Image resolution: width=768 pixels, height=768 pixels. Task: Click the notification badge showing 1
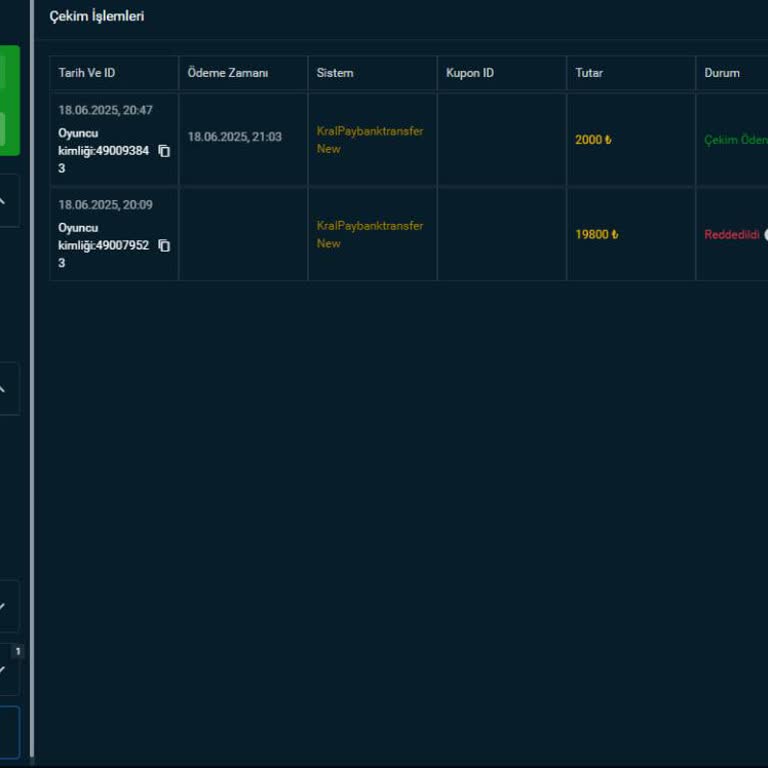pyautogui.click(x=17, y=652)
